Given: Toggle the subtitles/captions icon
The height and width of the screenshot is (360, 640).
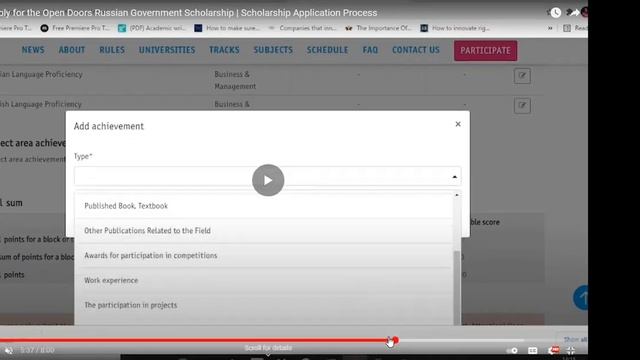Looking at the screenshot, I should tap(533, 350).
